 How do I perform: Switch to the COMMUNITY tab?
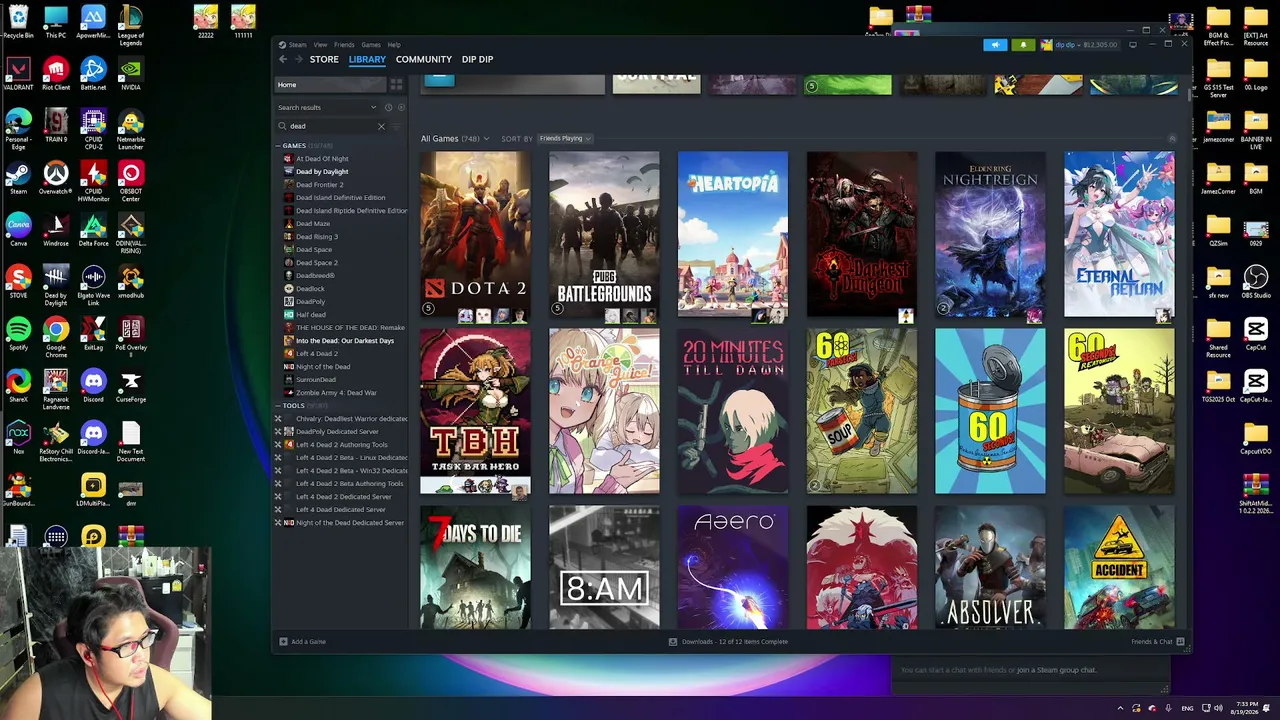tap(424, 59)
